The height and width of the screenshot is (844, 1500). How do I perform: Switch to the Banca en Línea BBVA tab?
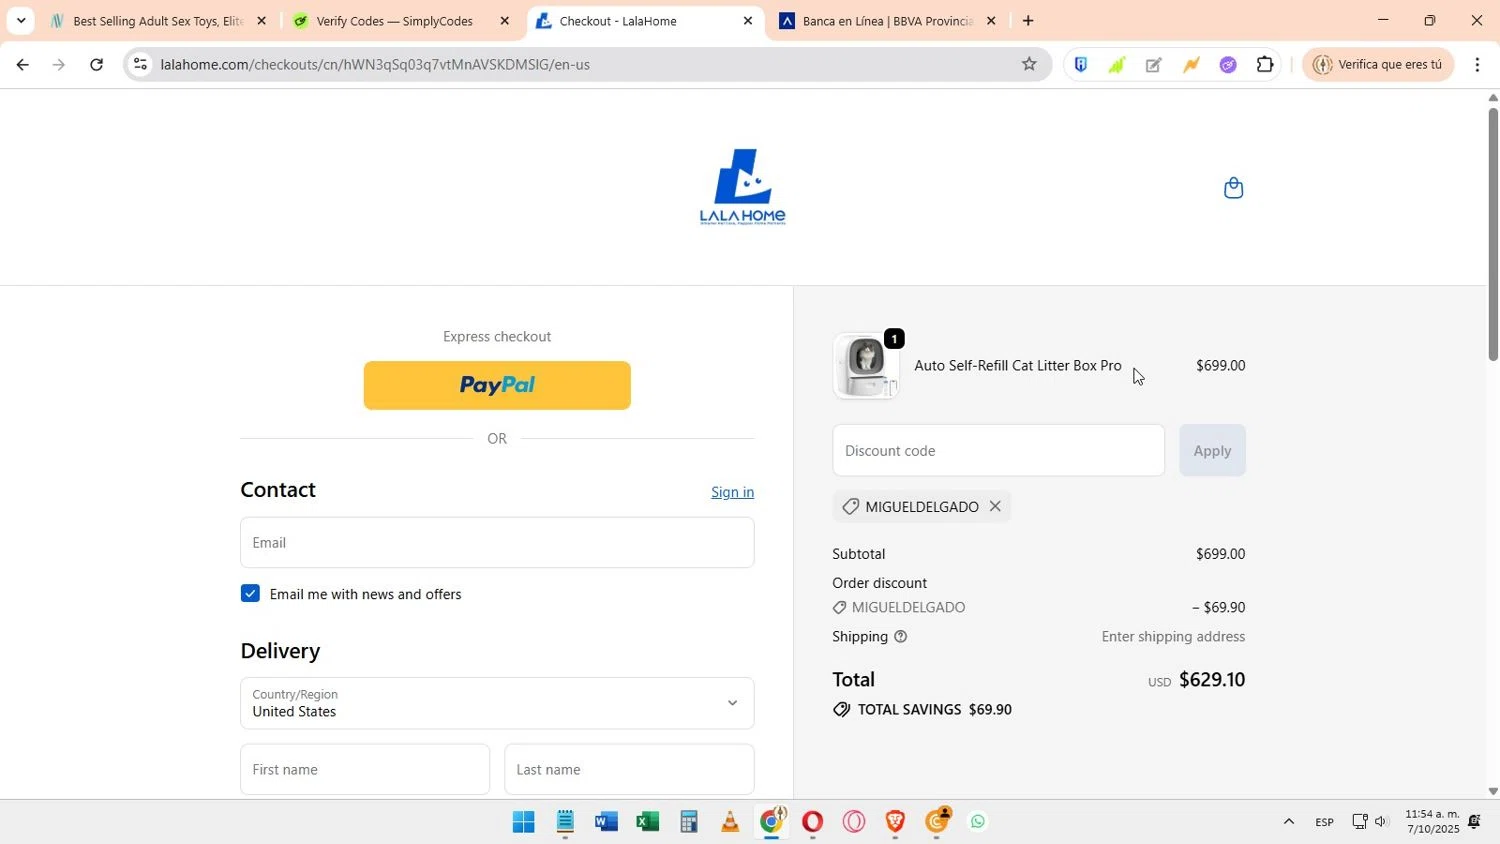(887, 20)
